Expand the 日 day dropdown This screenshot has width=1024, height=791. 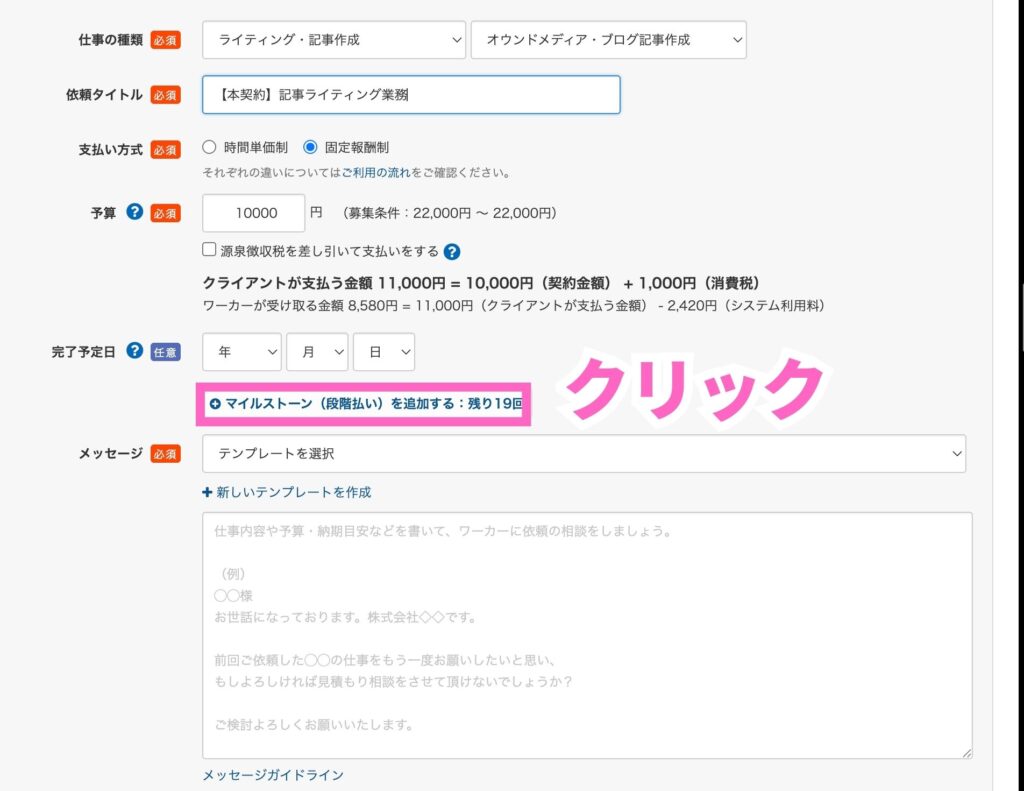[384, 352]
